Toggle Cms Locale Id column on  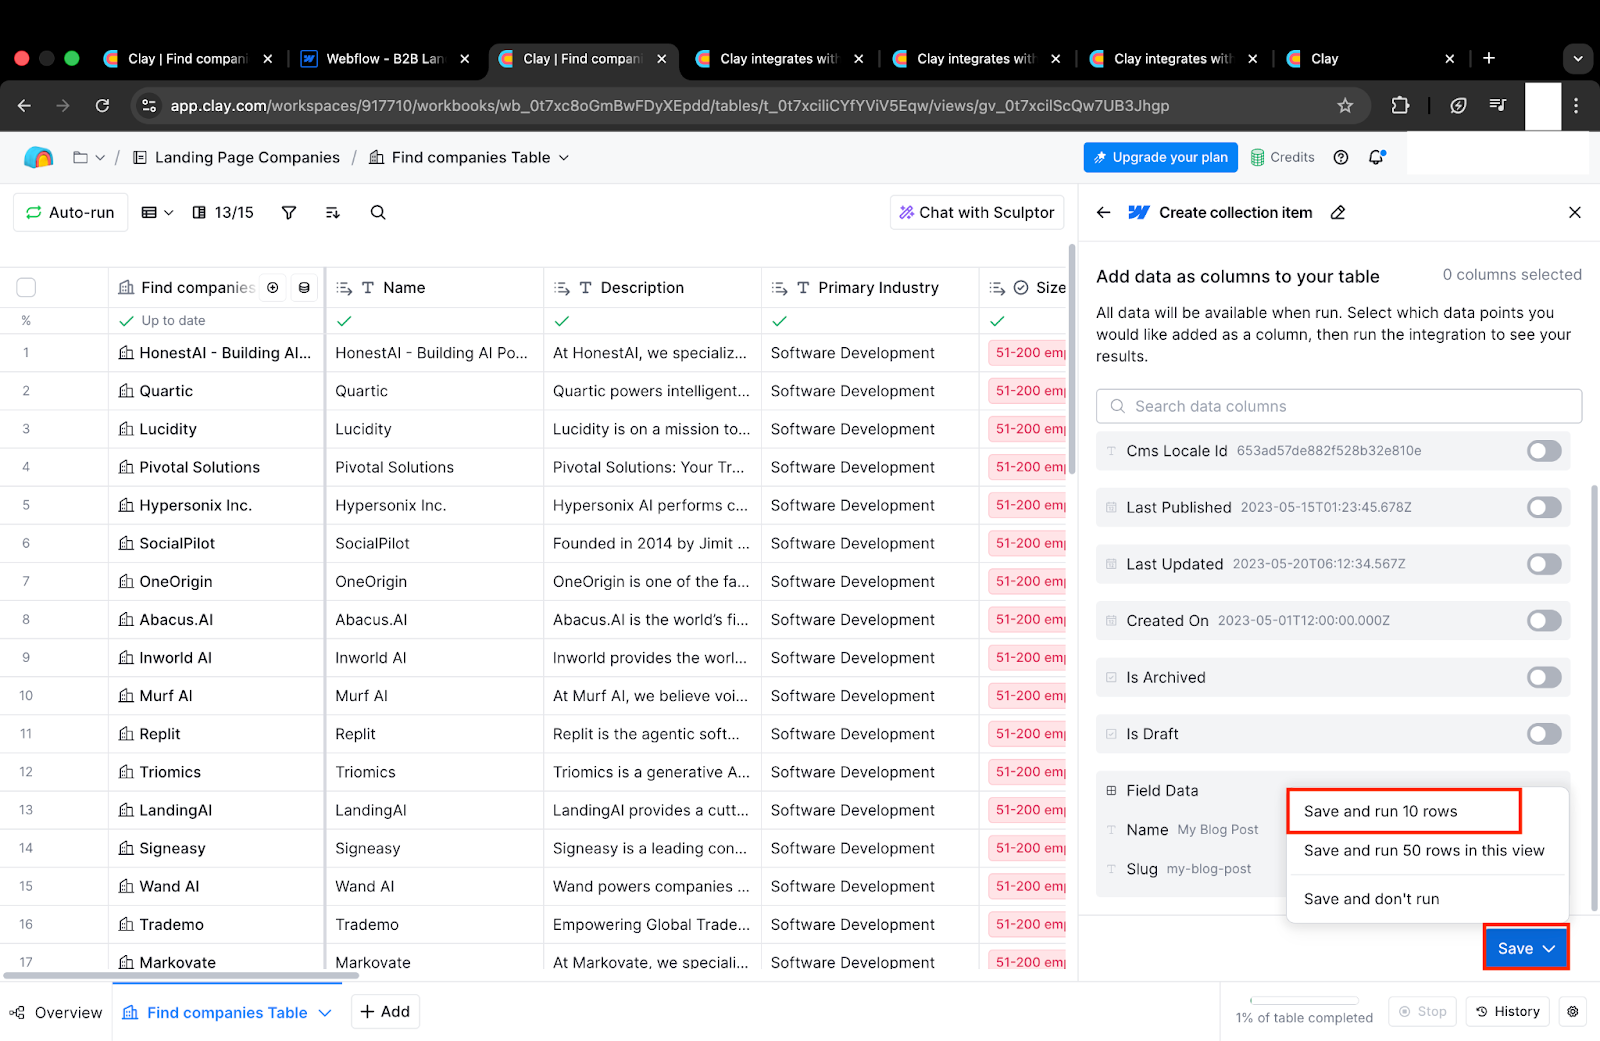coord(1544,451)
